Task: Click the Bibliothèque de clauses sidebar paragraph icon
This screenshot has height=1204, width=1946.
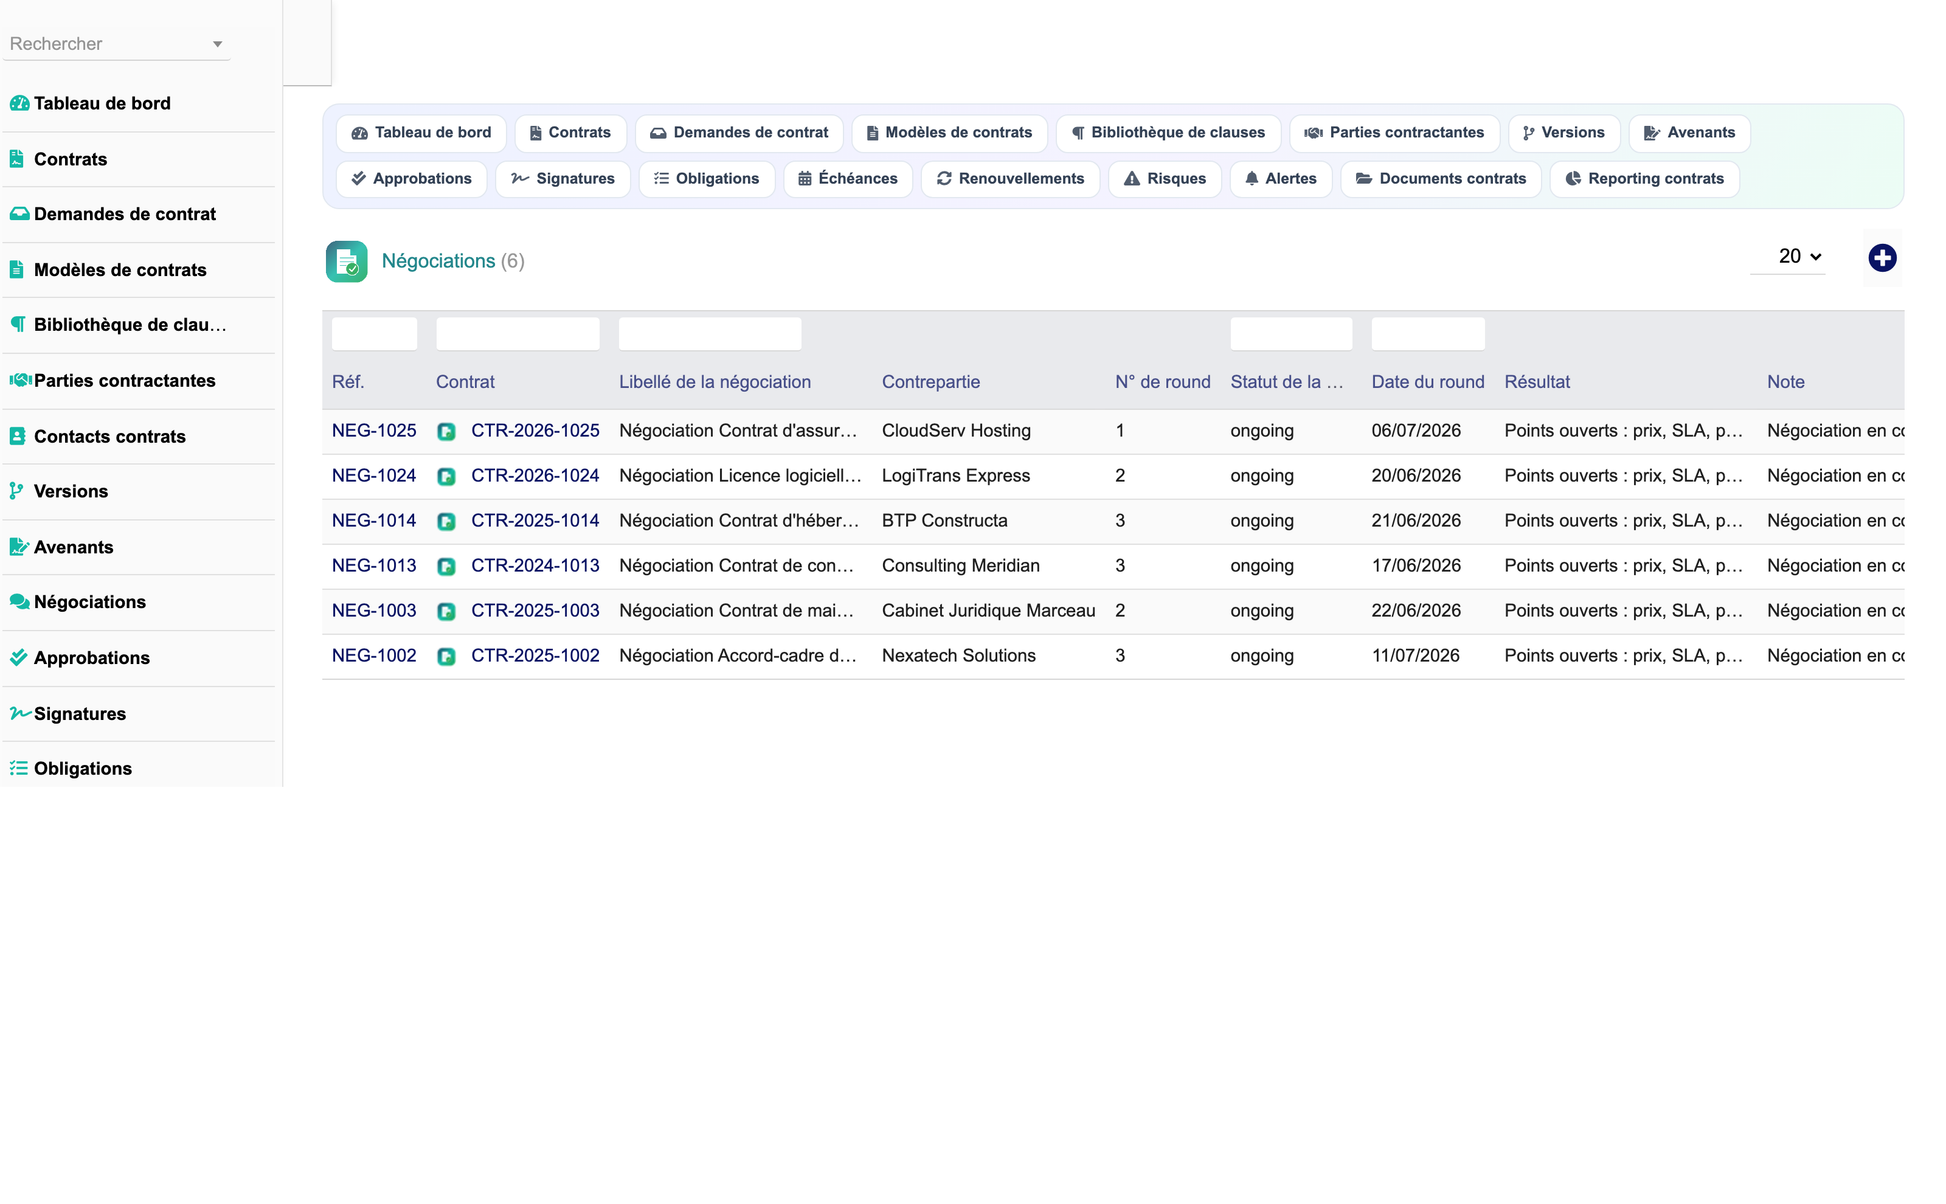Action: coord(17,324)
